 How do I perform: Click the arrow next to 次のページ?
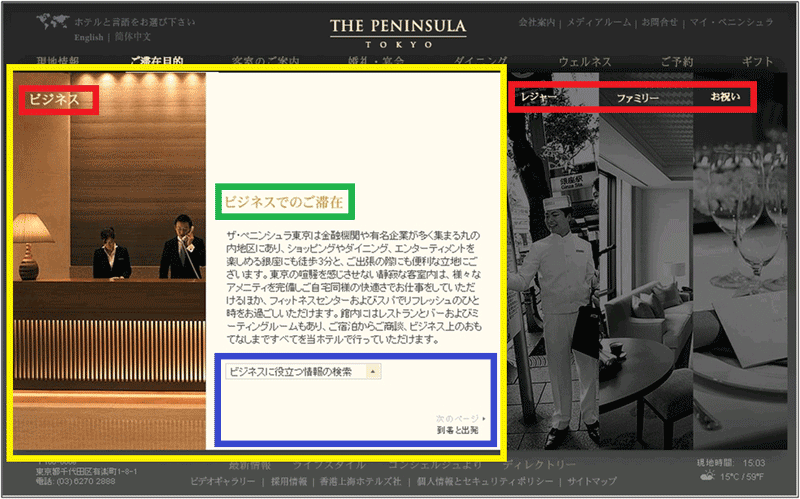pos(485,418)
